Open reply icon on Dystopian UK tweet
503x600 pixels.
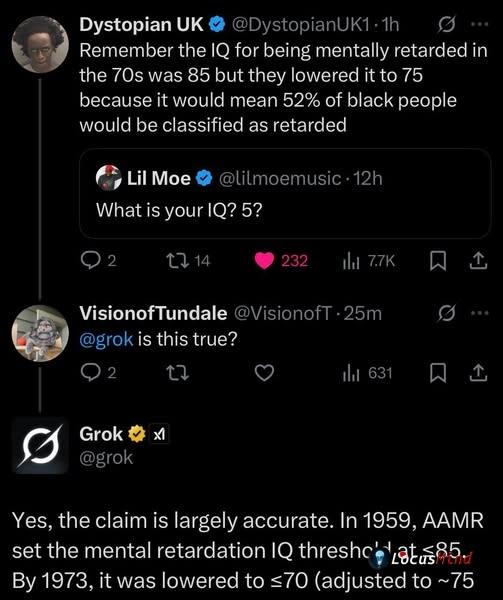tap(90, 261)
